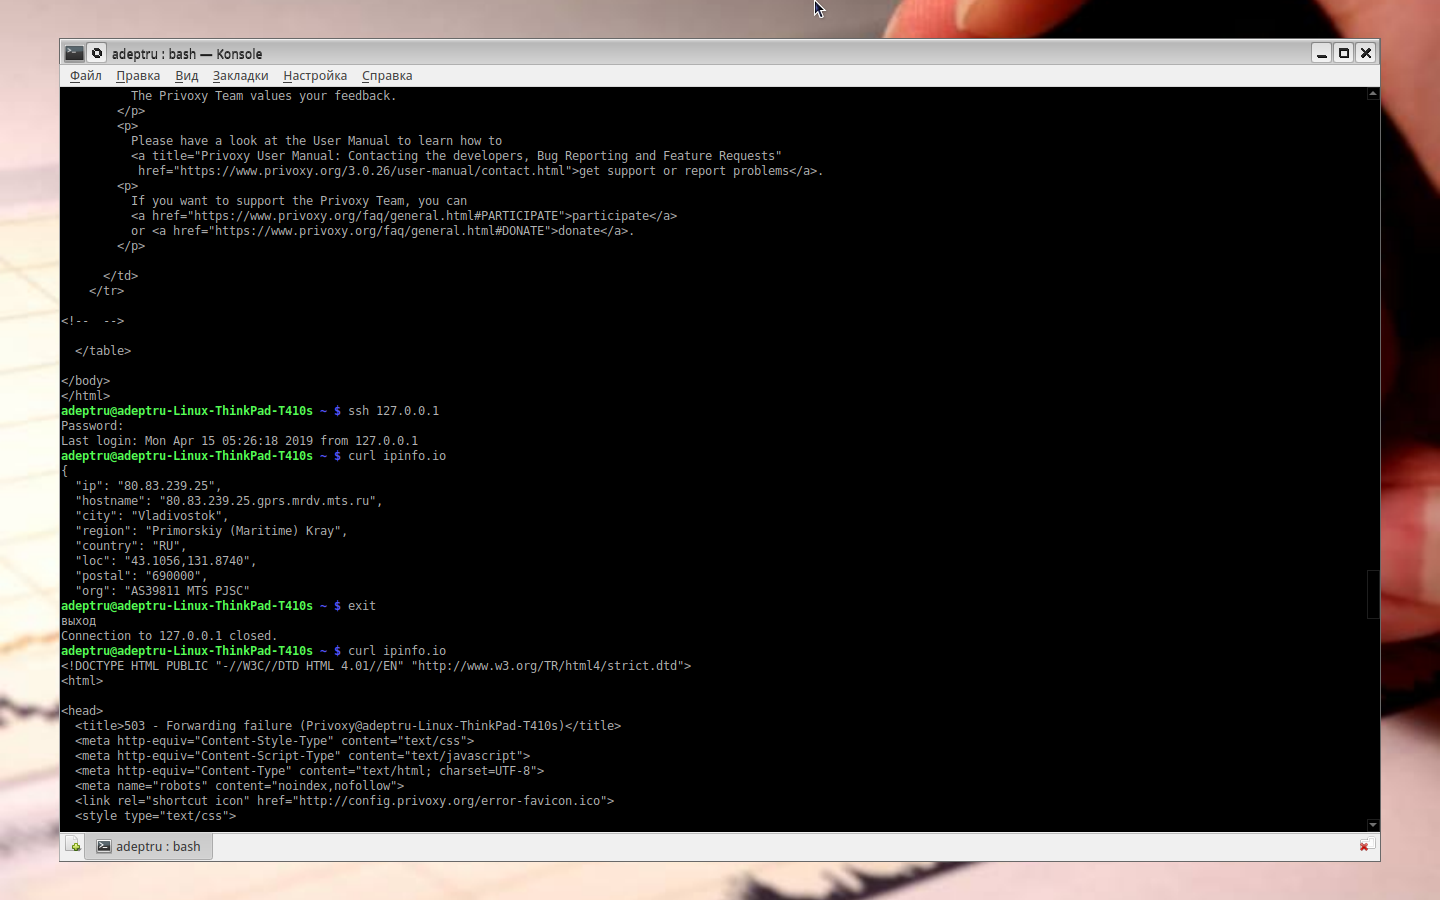Click the '<head>' tag line
This screenshot has height=900, width=1440.
[x=82, y=711]
